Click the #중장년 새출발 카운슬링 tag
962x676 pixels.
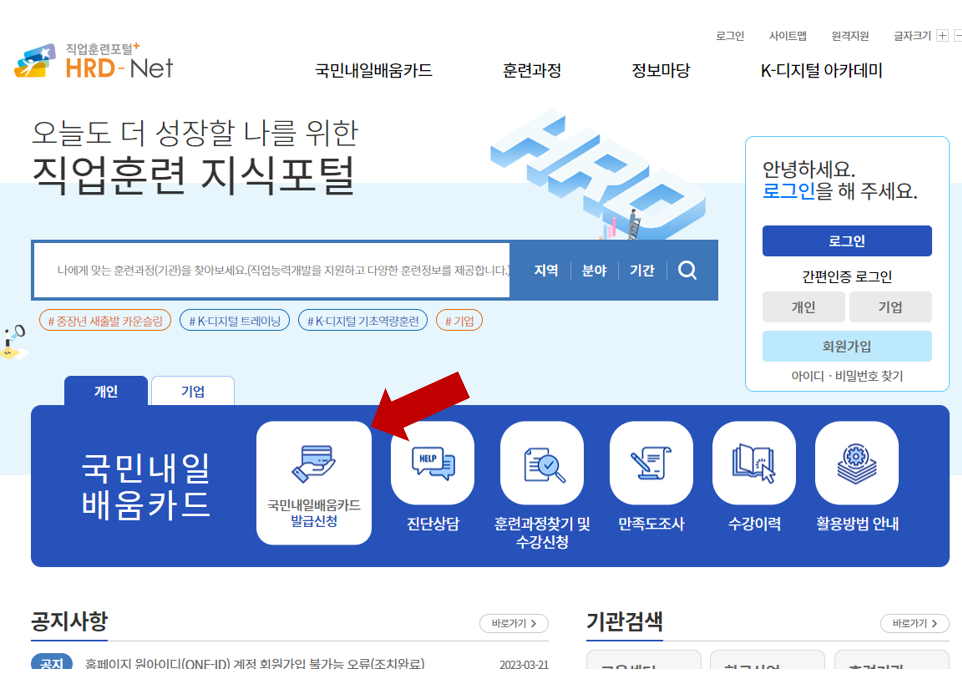[x=105, y=320]
